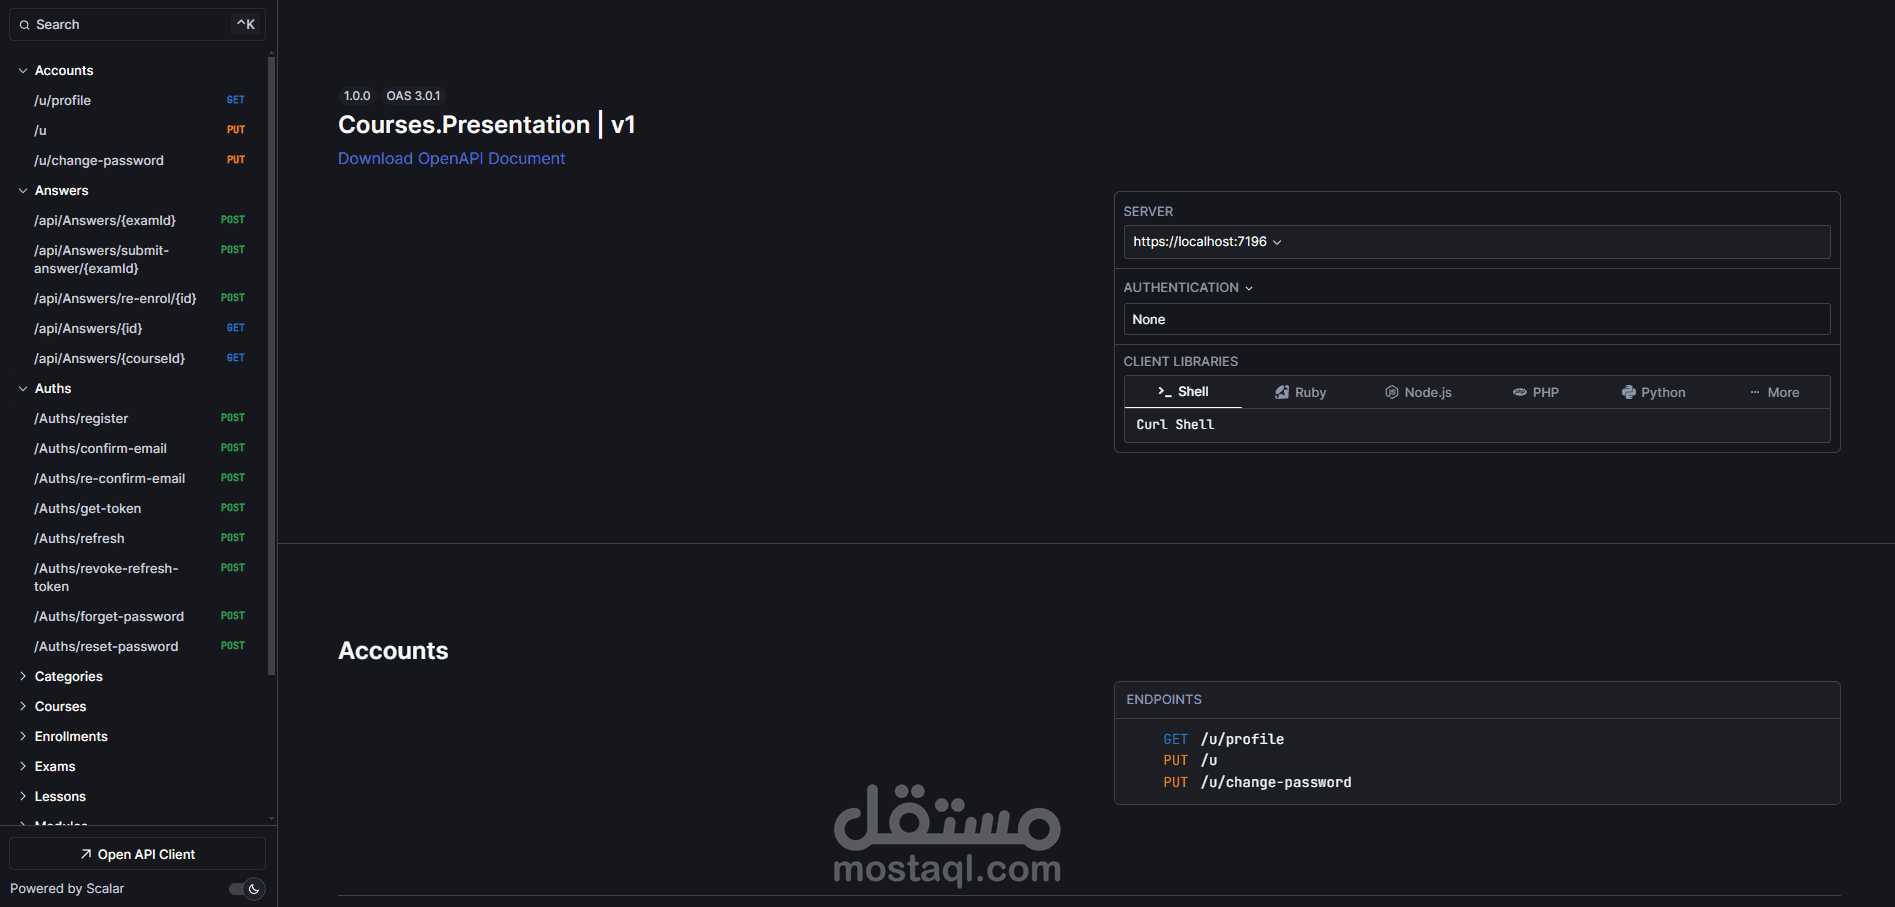Switch to the Curl Shell tab
This screenshot has width=1895, height=907.
tap(1176, 425)
